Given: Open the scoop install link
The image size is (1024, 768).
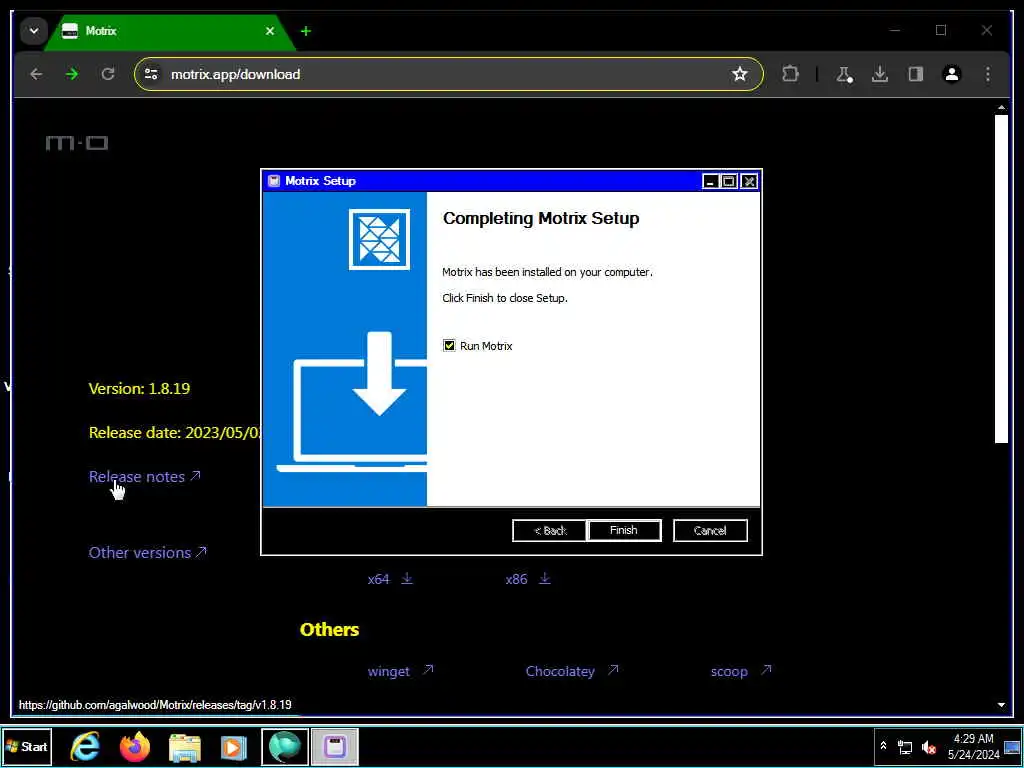Looking at the screenshot, I should (x=741, y=671).
